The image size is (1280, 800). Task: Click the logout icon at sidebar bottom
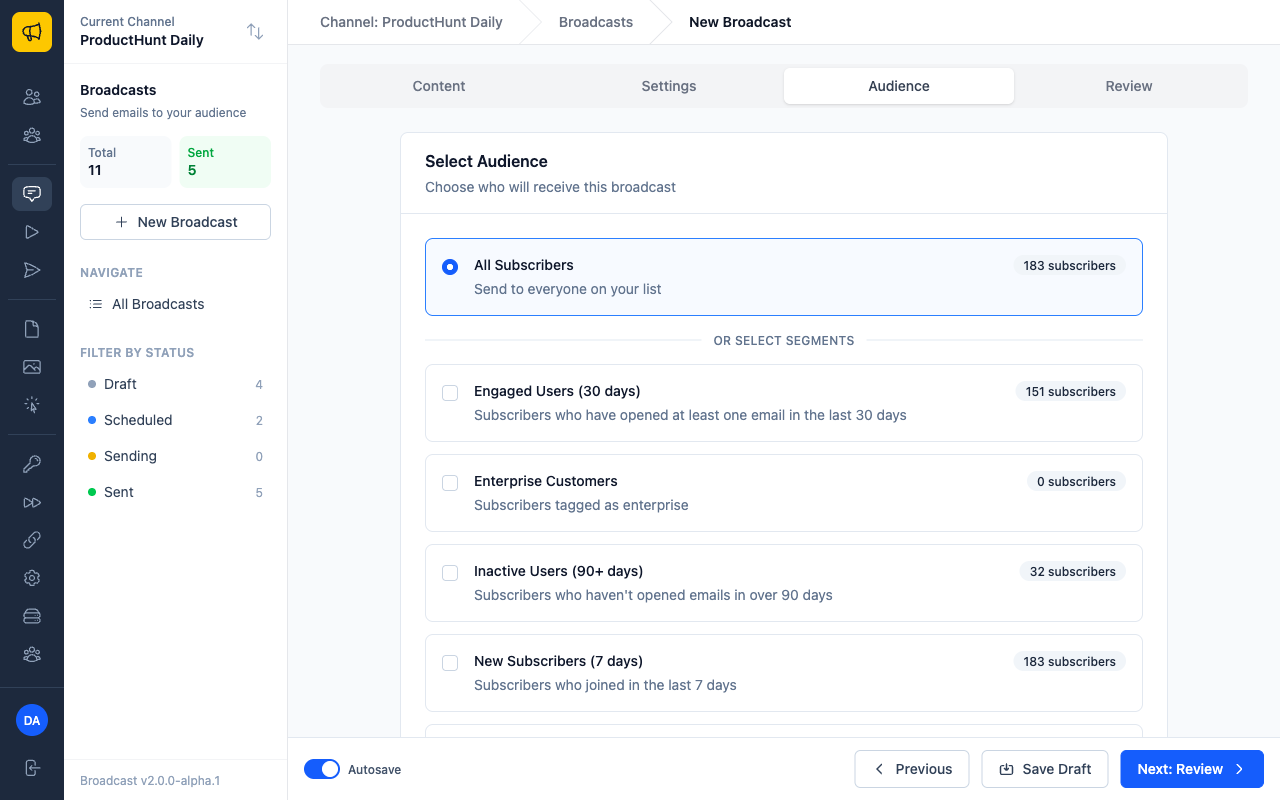(x=32, y=768)
